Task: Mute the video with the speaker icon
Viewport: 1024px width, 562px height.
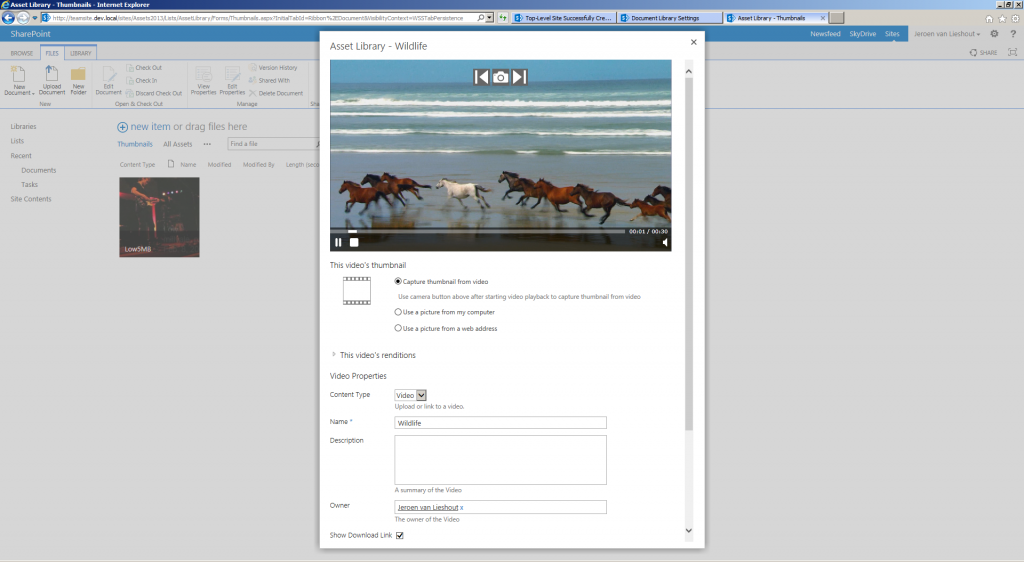Action: 665,242
